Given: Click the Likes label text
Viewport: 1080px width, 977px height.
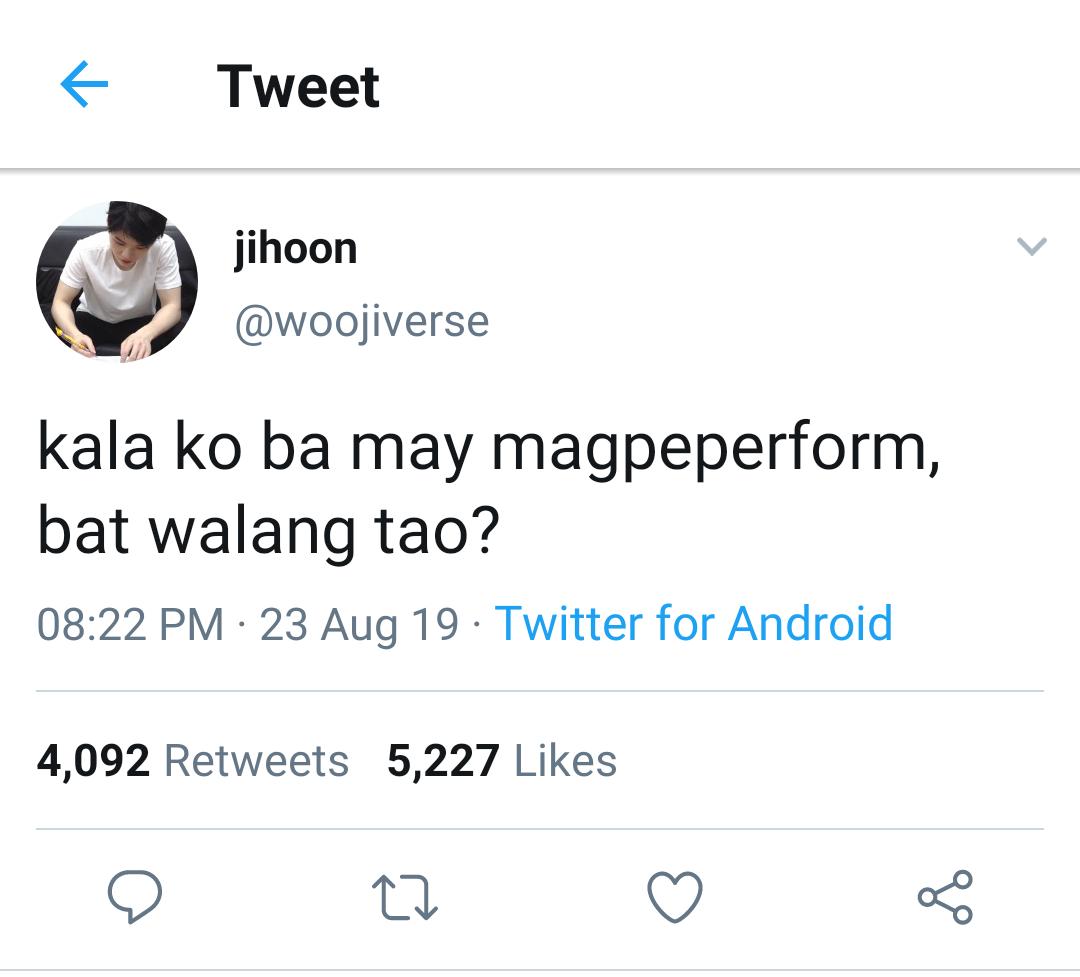Looking at the screenshot, I should (565, 761).
